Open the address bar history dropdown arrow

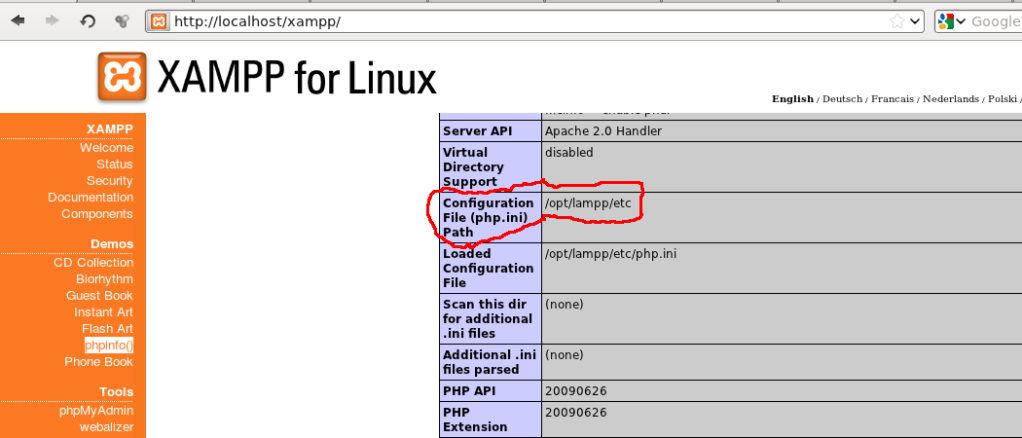(x=914, y=22)
